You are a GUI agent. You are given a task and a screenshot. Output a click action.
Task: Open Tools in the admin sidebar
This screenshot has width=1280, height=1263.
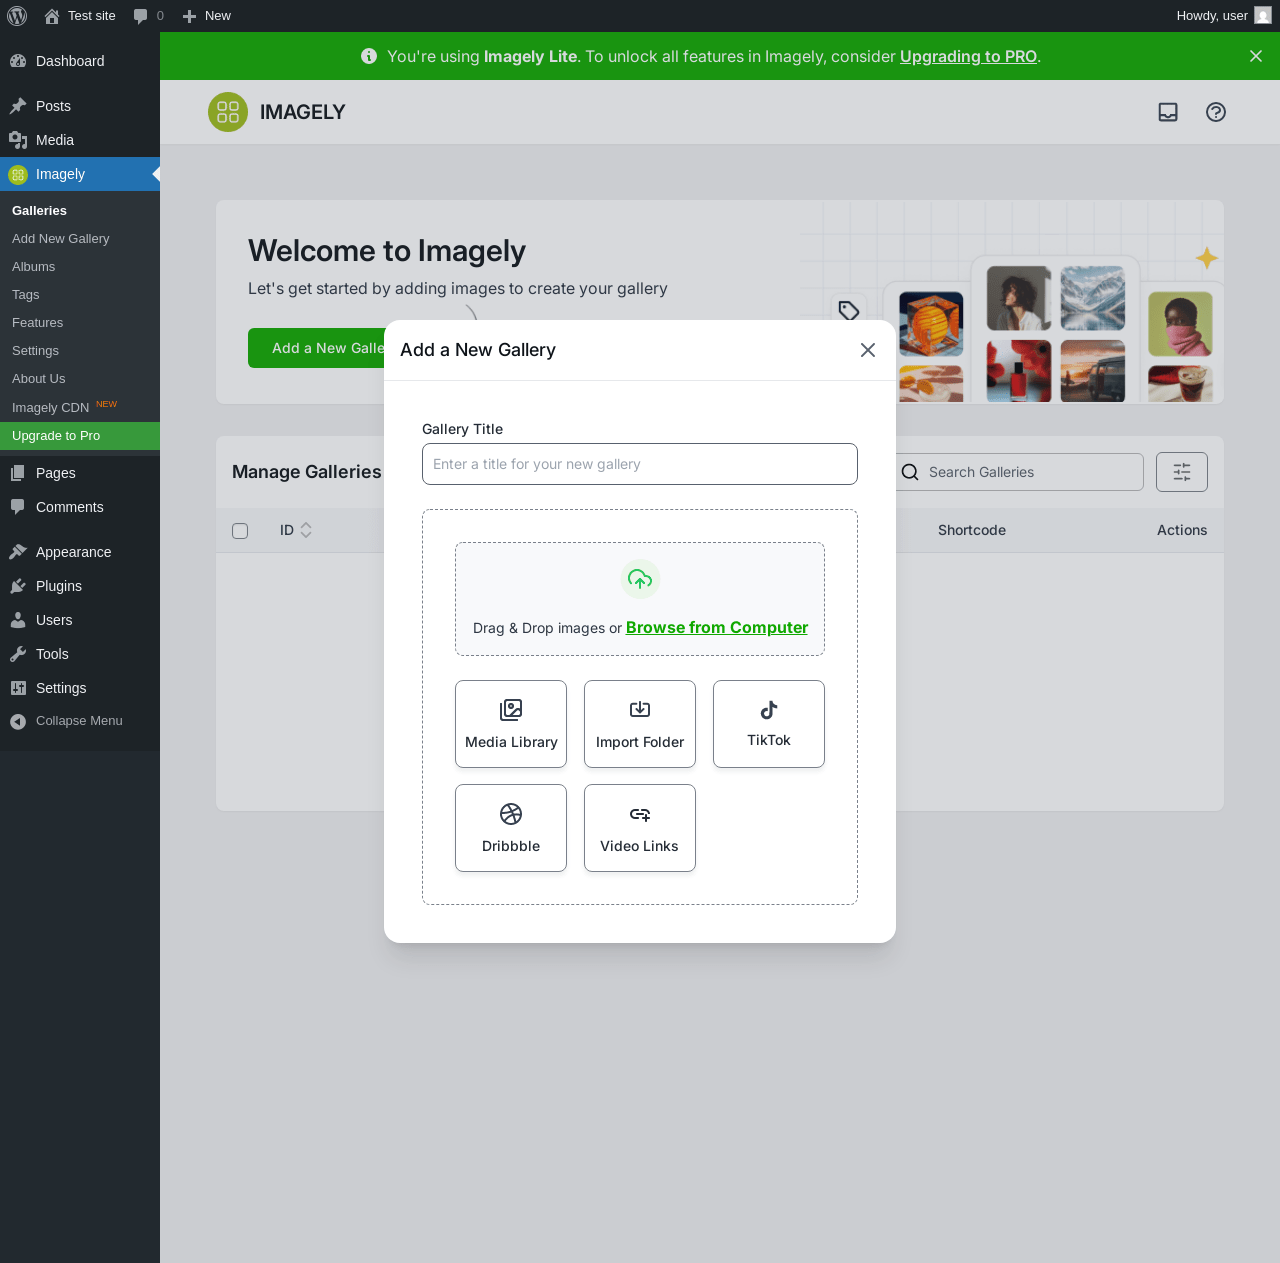pyautogui.click(x=80, y=654)
